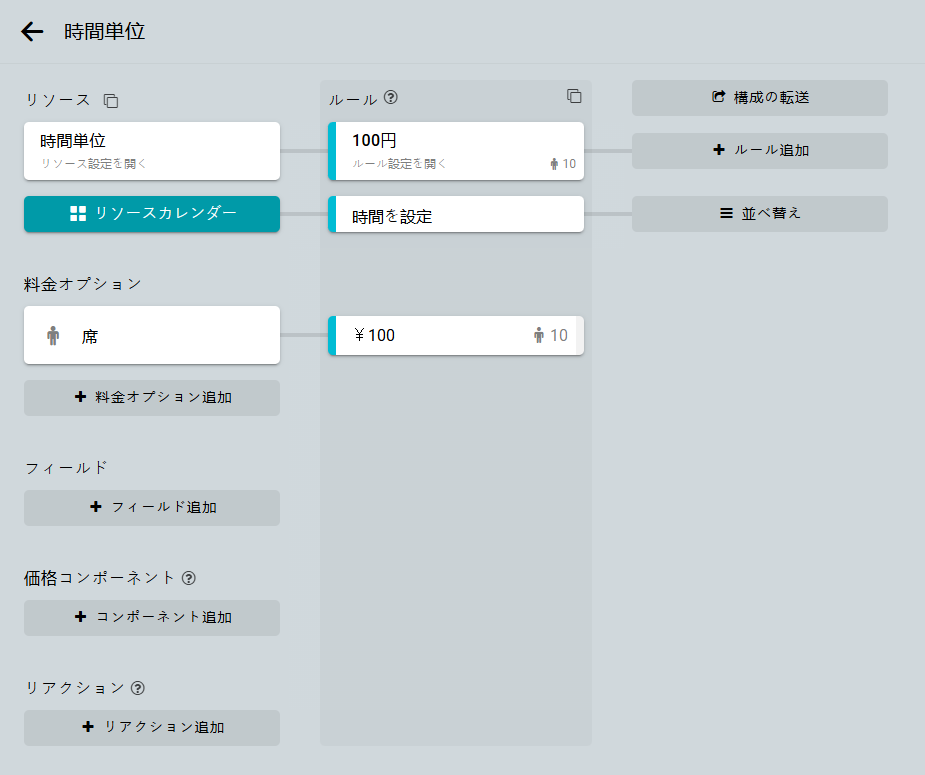
Task: Click help icon beside ルール heading
Action: pos(391,98)
